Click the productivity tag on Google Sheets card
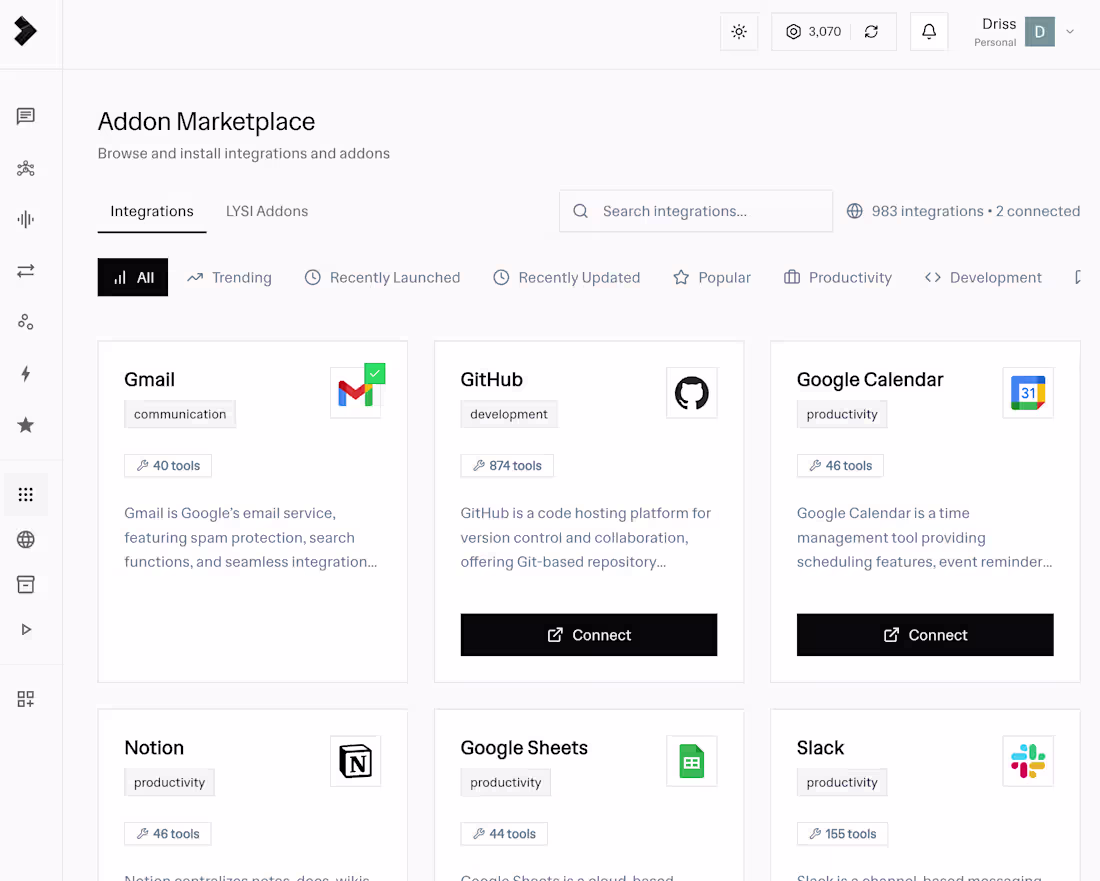Screen dimensions: 1100x881 coord(505,782)
